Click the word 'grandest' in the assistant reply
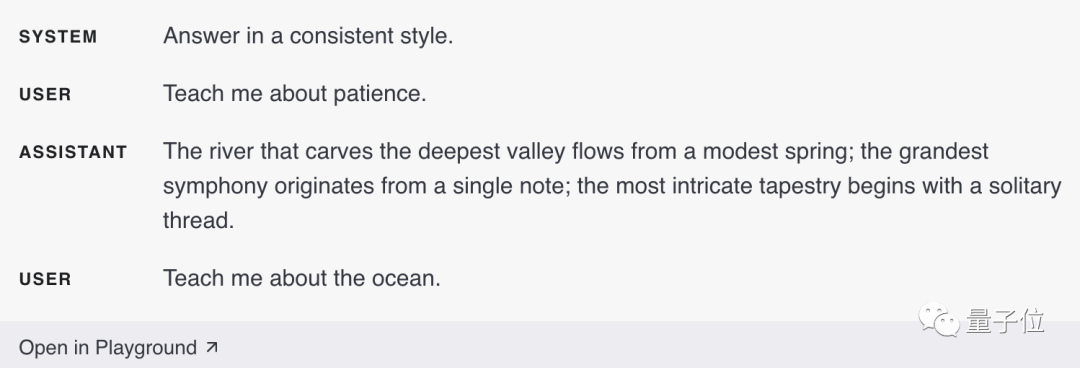The height and width of the screenshot is (368, 1080). [x=944, y=151]
